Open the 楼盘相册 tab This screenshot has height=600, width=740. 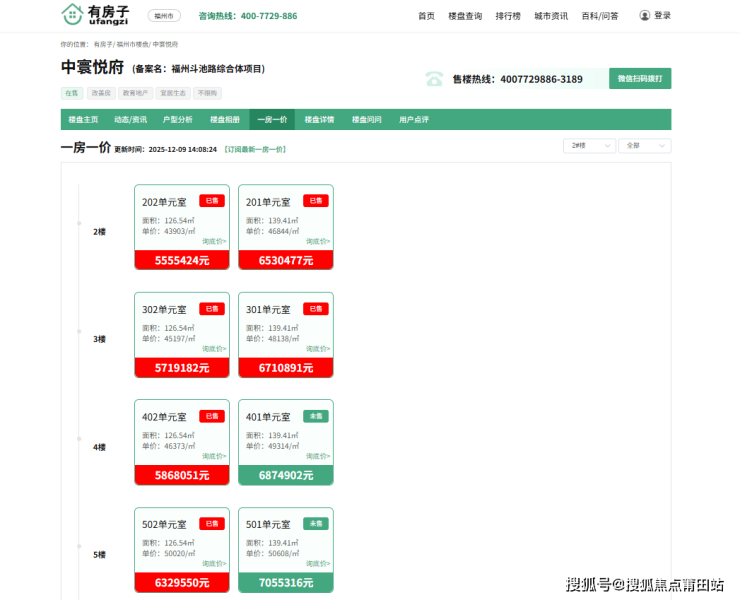click(x=224, y=119)
